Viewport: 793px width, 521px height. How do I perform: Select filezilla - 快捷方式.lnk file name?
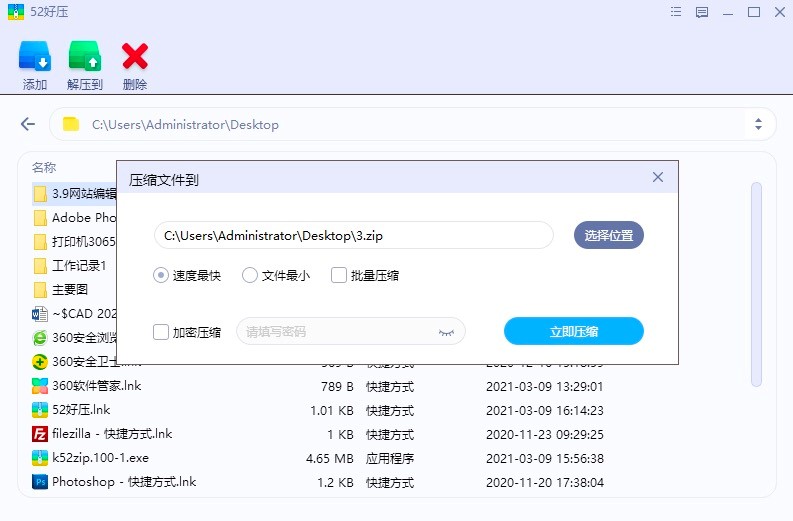tap(112, 434)
